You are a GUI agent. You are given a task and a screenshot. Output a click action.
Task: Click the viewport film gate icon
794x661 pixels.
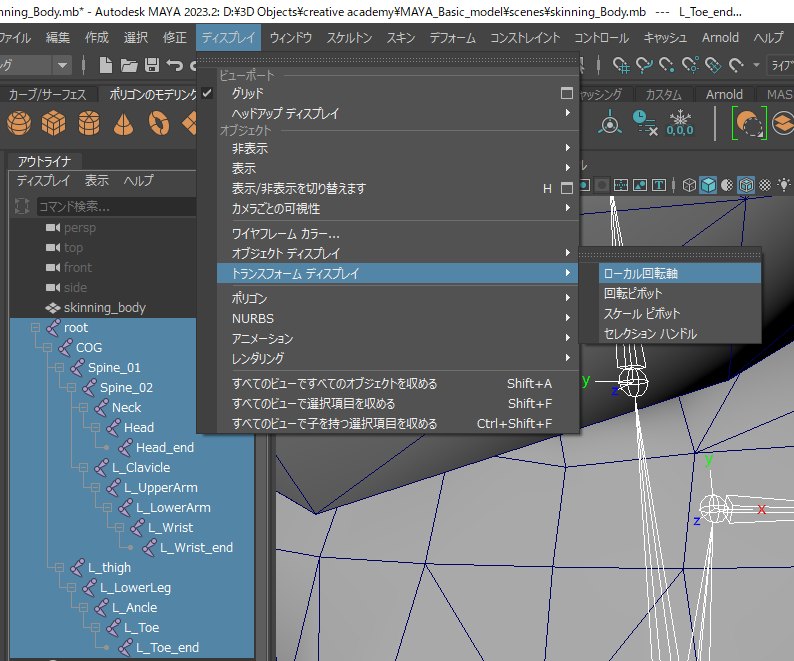621,185
